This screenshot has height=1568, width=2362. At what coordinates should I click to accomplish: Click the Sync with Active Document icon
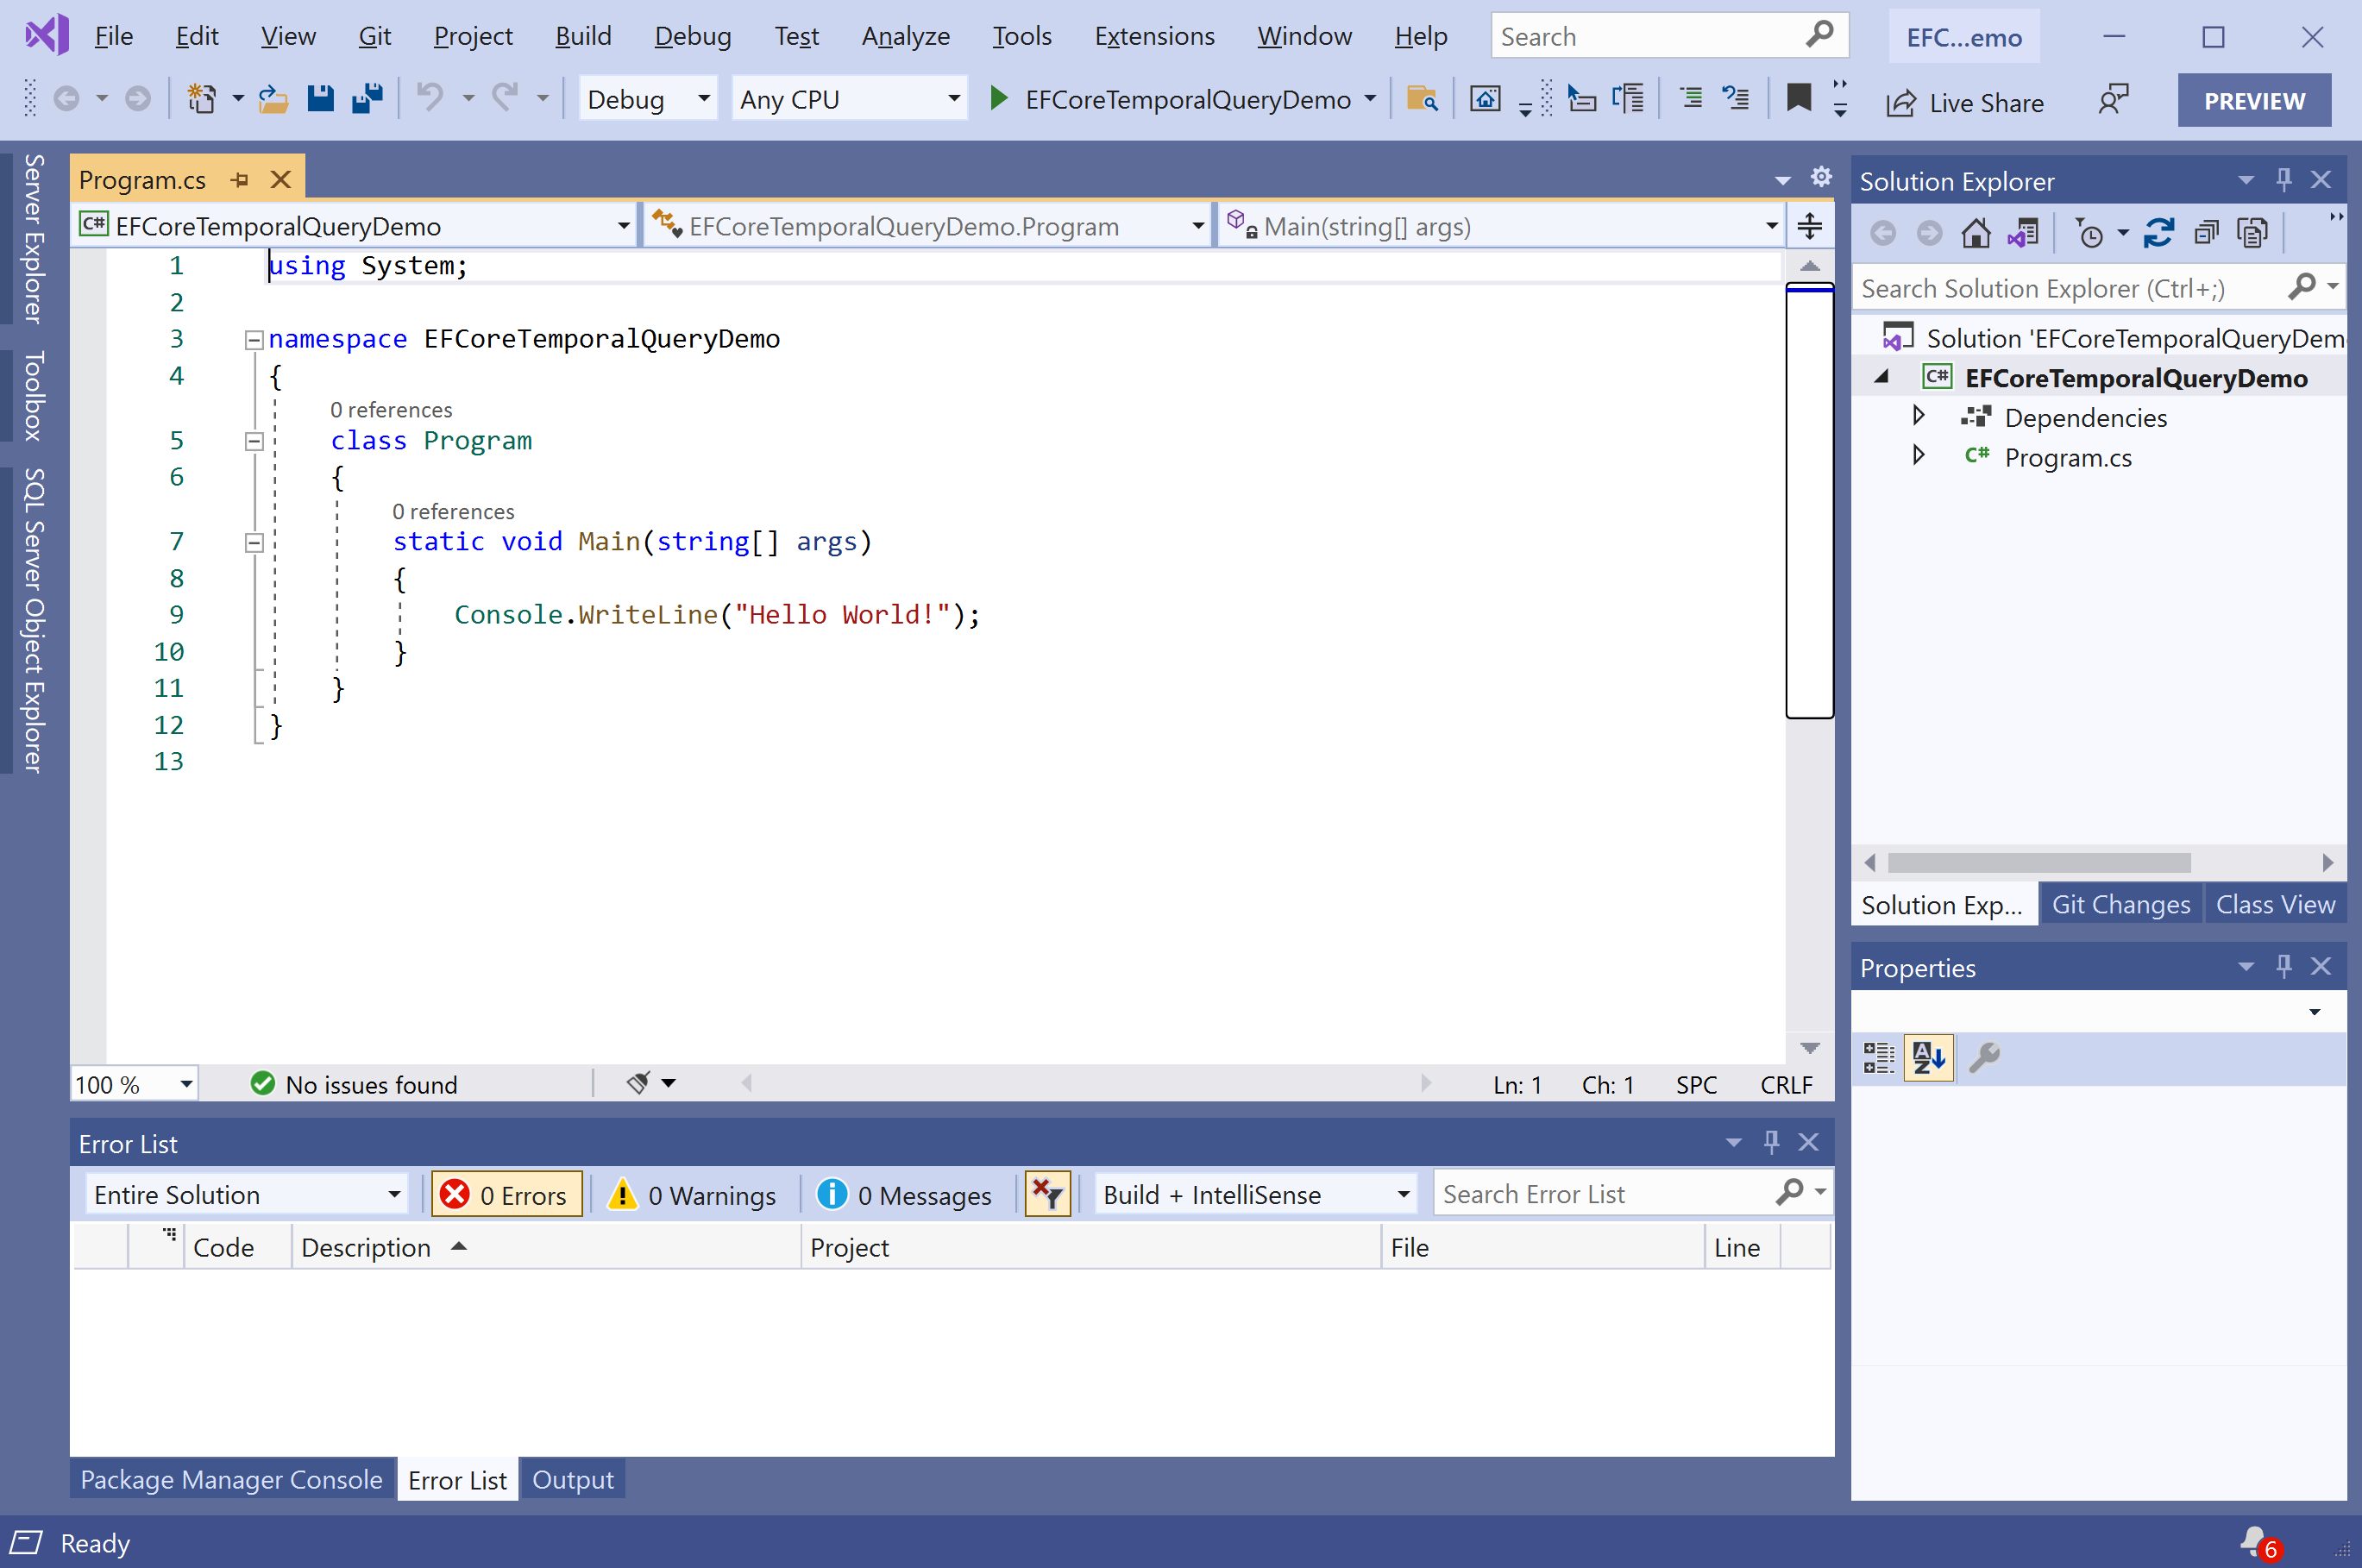pyautogui.click(x=2159, y=233)
